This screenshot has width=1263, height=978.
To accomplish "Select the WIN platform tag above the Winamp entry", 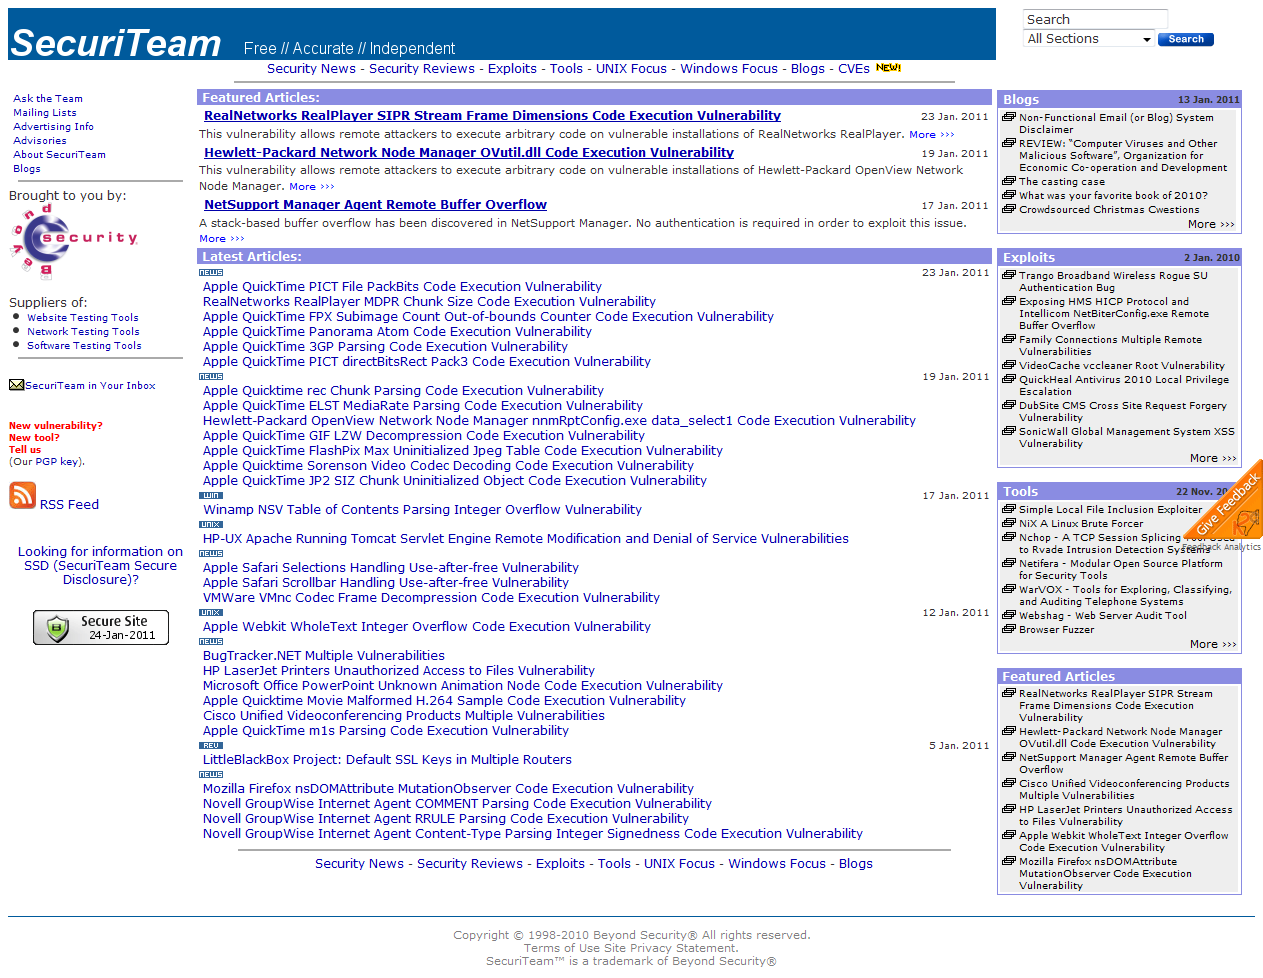I will (x=210, y=495).
